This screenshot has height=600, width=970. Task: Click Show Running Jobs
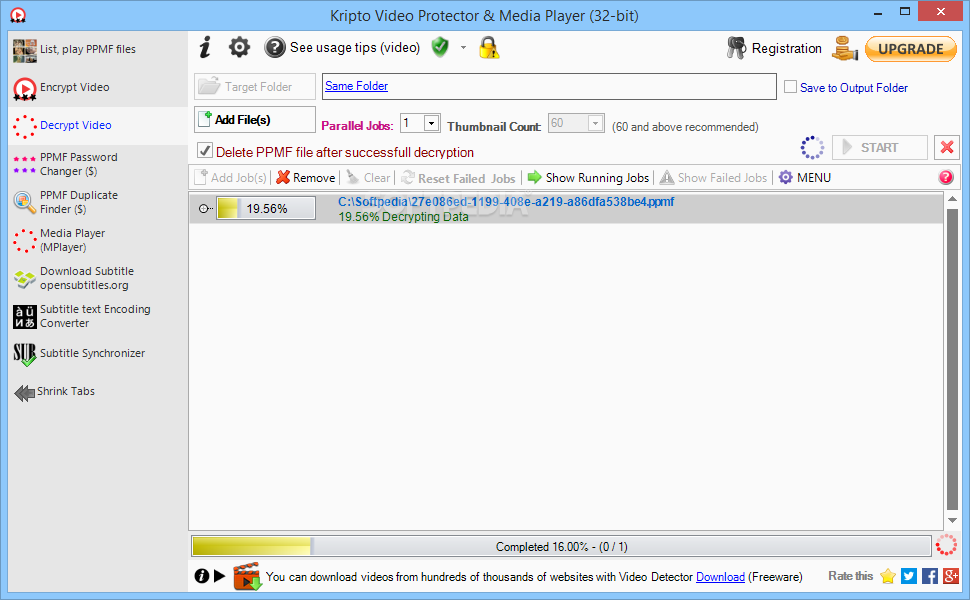tap(588, 178)
